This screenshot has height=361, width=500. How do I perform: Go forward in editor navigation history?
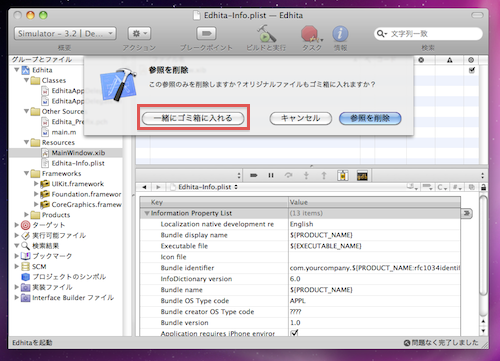tap(158, 187)
